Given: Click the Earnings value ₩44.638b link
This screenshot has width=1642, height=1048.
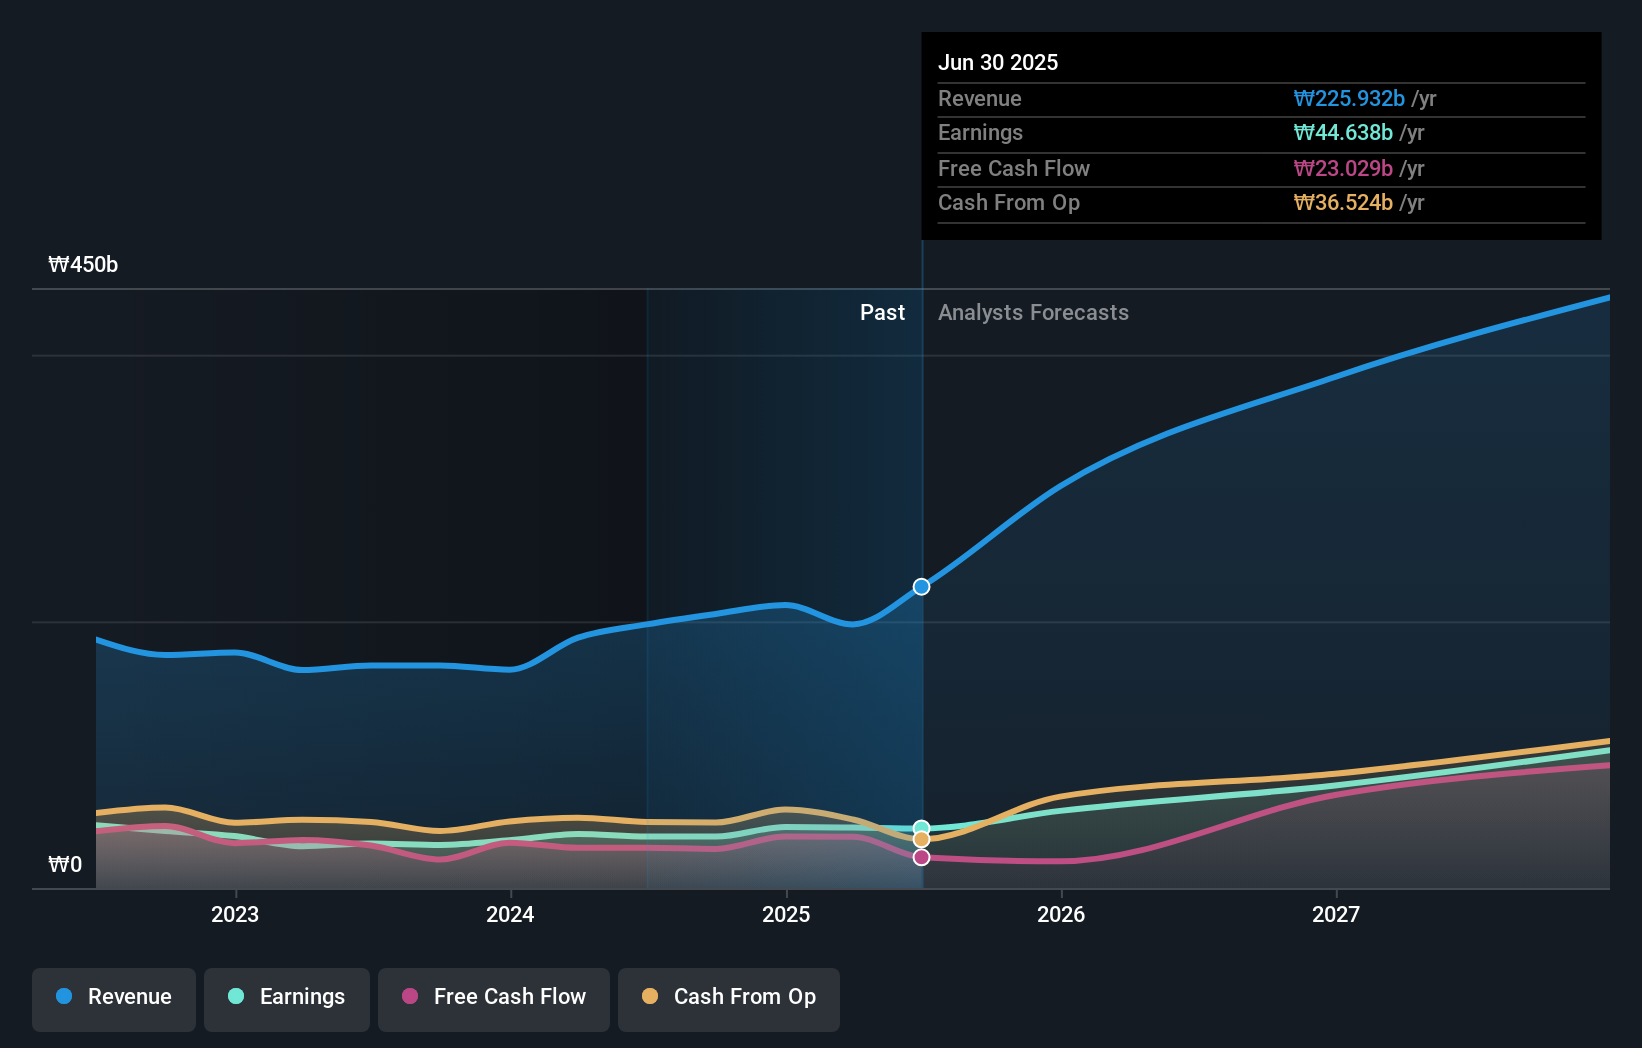Looking at the screenshot, I should [1342, 132].
